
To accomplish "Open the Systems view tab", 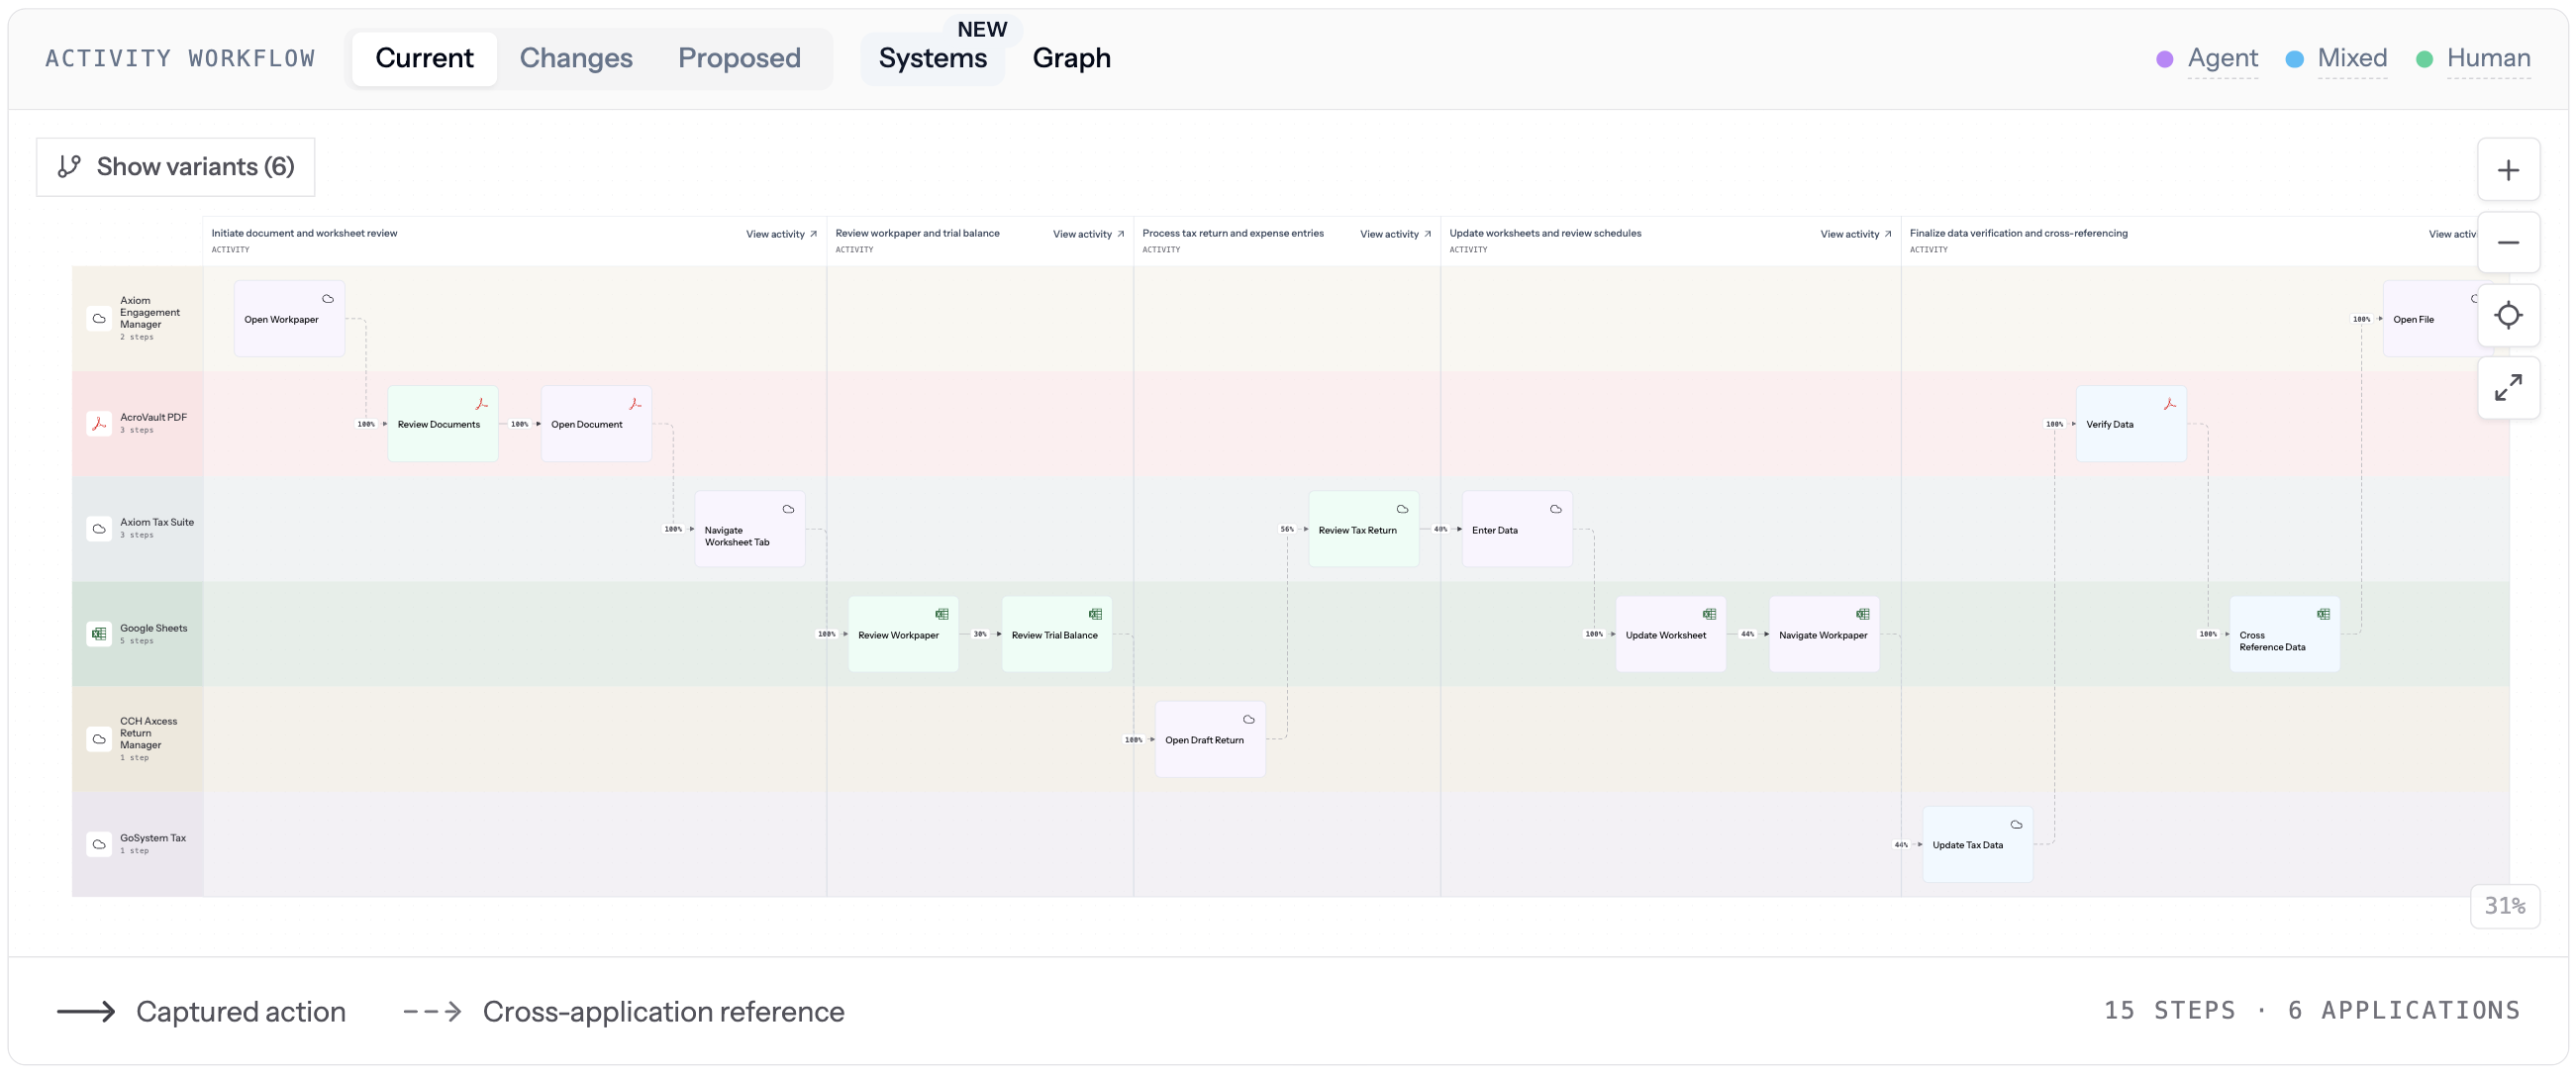I will (932, 58).
